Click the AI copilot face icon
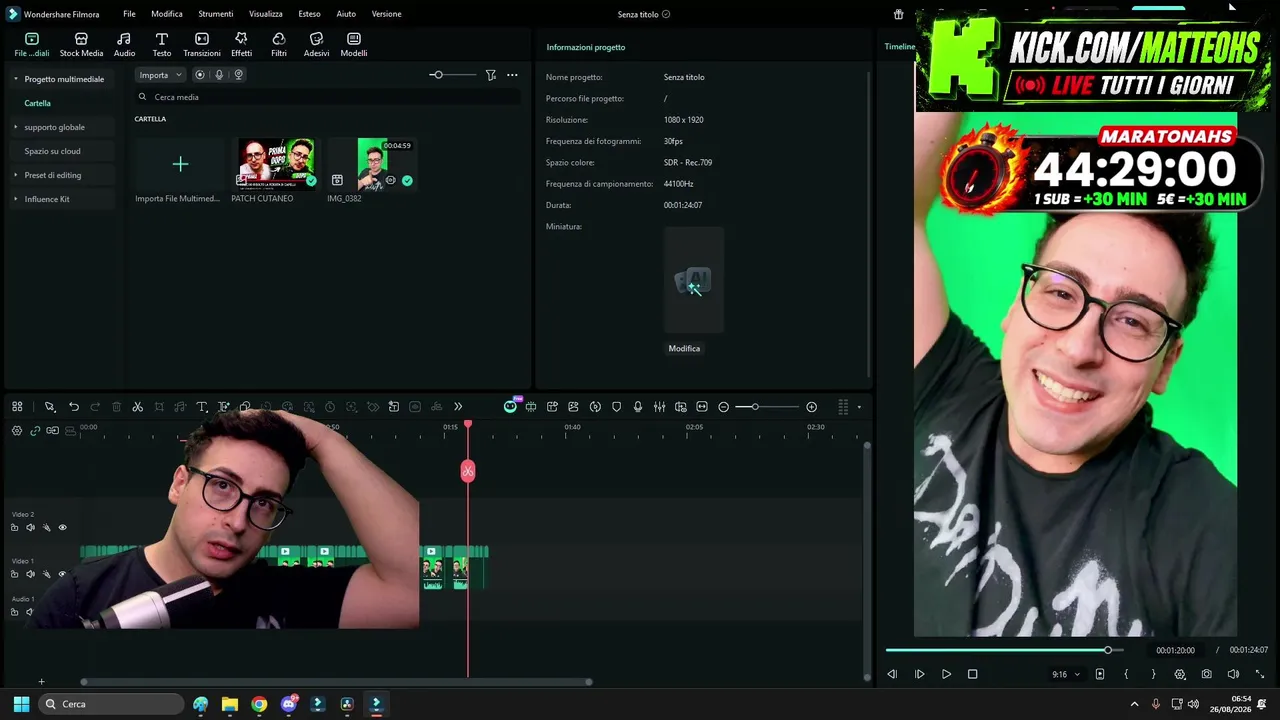Viewport: 1280px width, 720px height. (x=510, y=406)
